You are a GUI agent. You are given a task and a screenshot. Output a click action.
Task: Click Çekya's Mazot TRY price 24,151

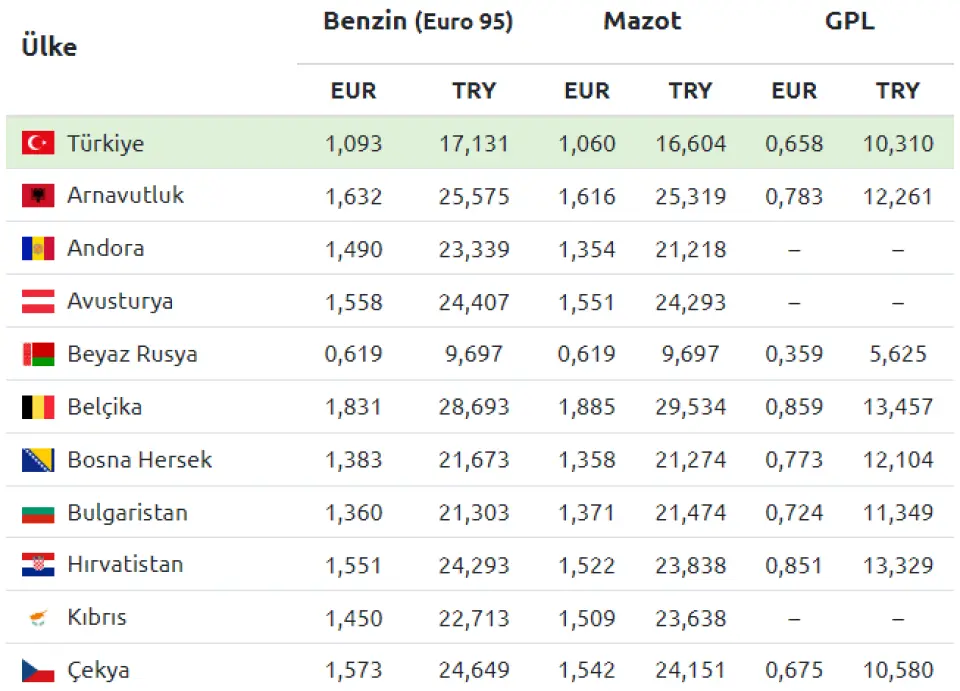pos(691,670)
